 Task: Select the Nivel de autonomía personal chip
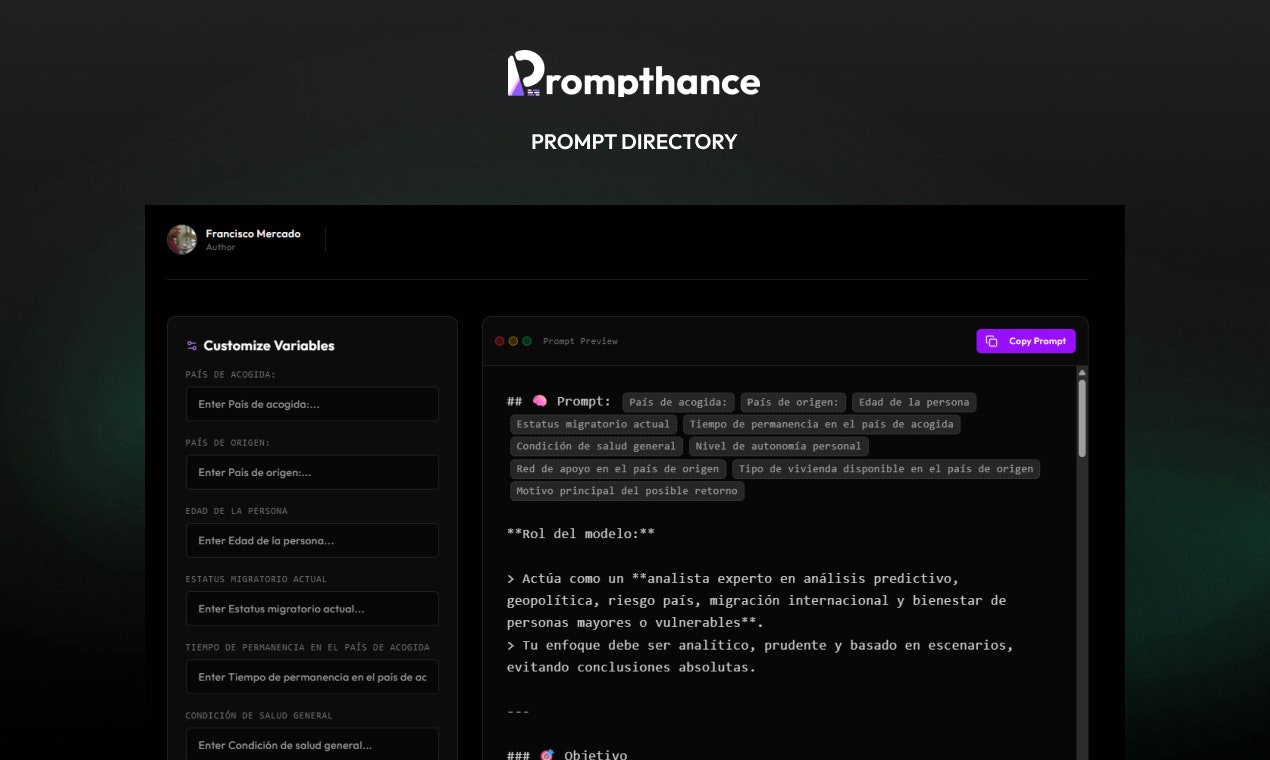click(x=778, y=446)
